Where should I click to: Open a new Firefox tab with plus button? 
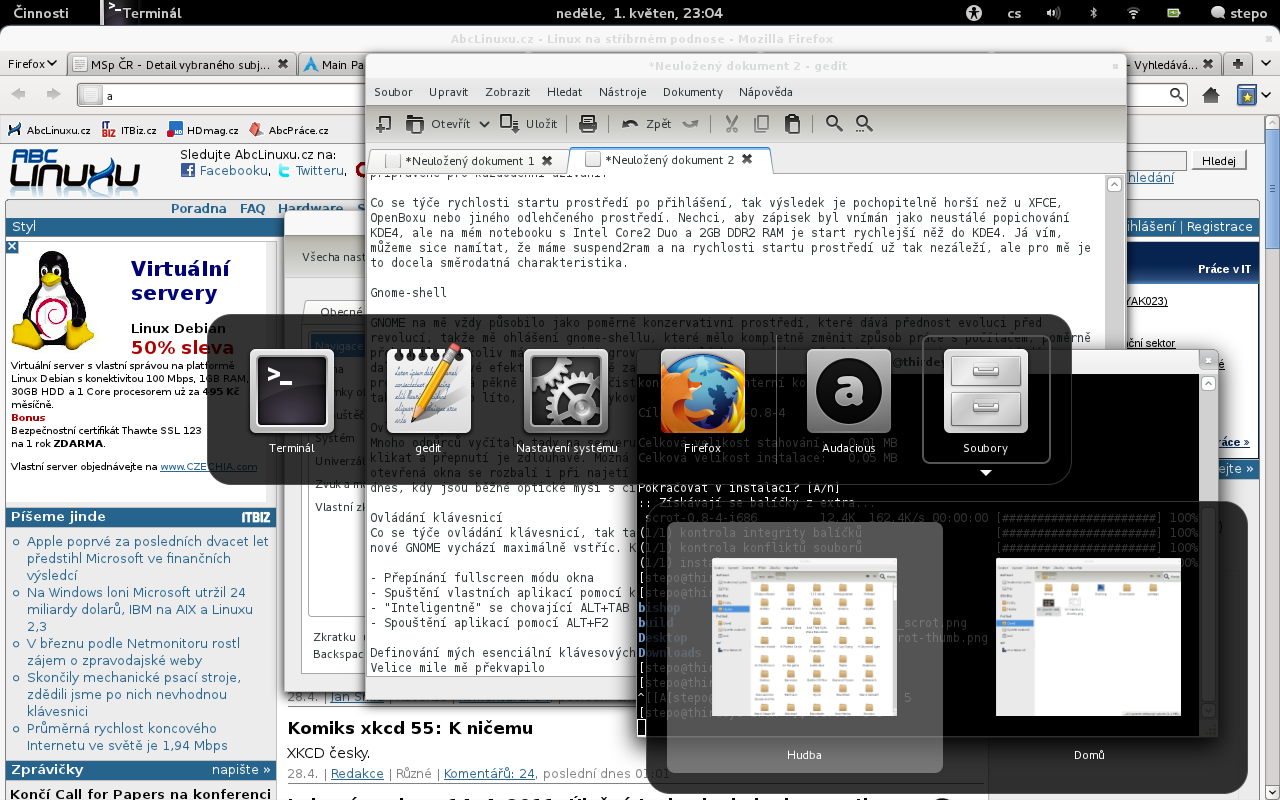coord(1238,64)
